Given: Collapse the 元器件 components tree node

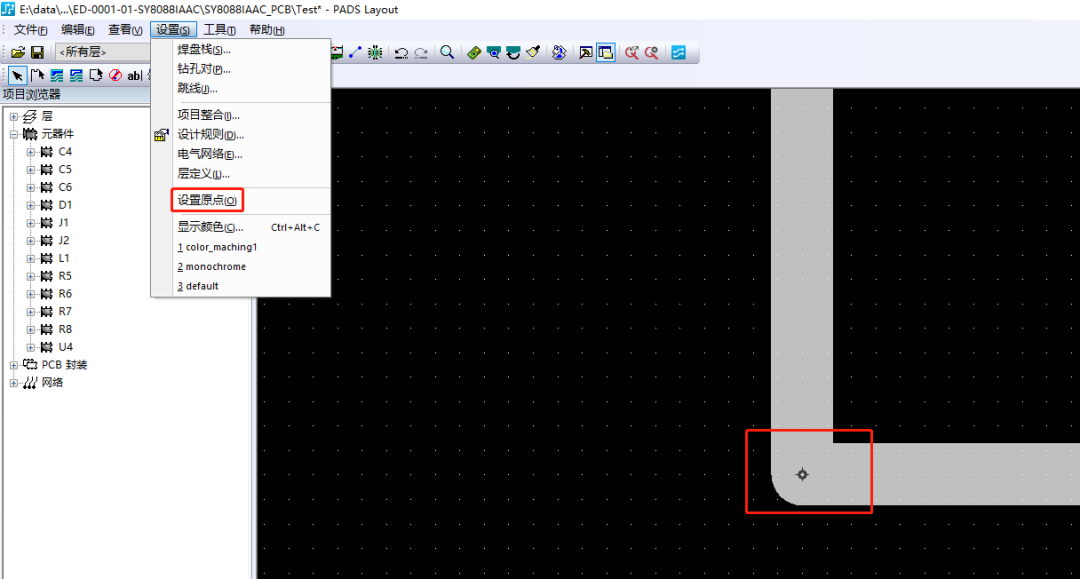Looking at the screenshot, I should (14, 134).
